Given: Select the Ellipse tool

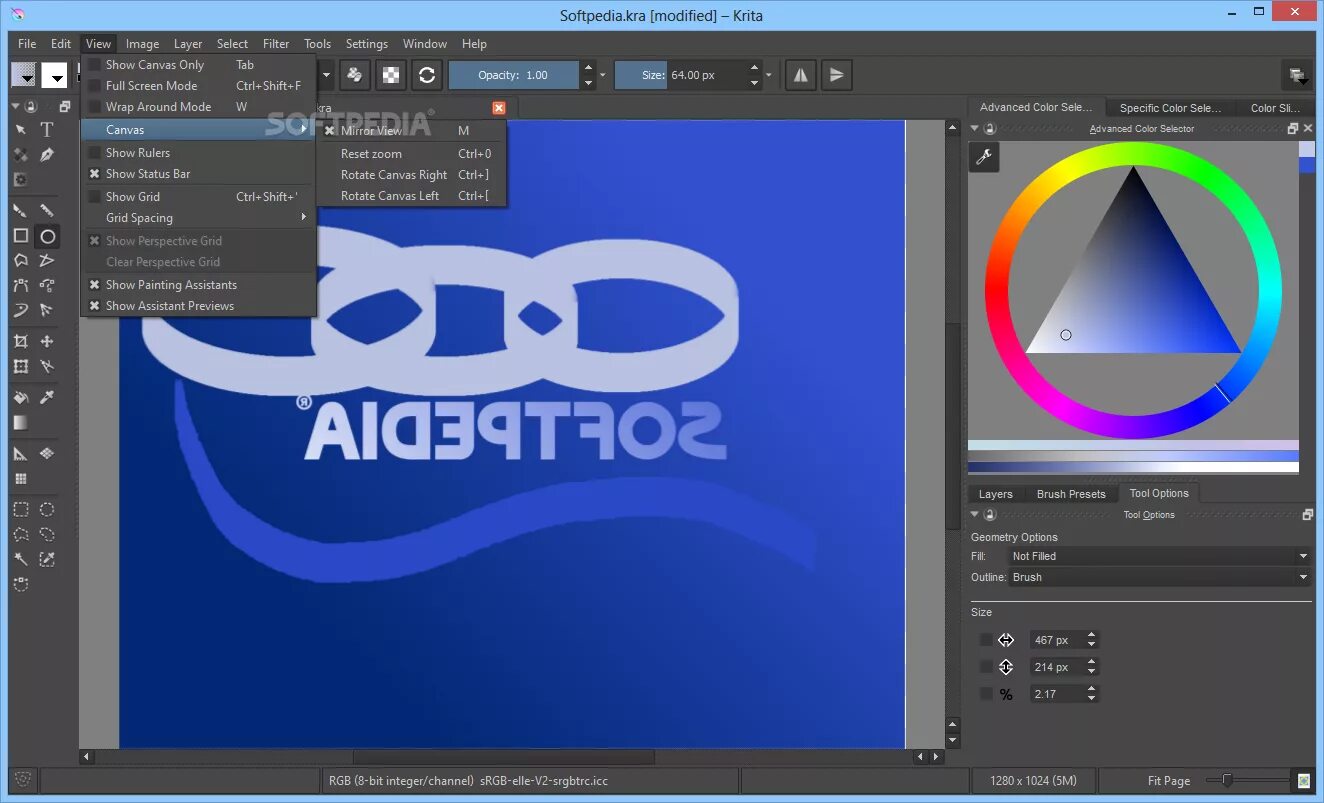Looking at the screenshot, I should [x=46, y=236].
